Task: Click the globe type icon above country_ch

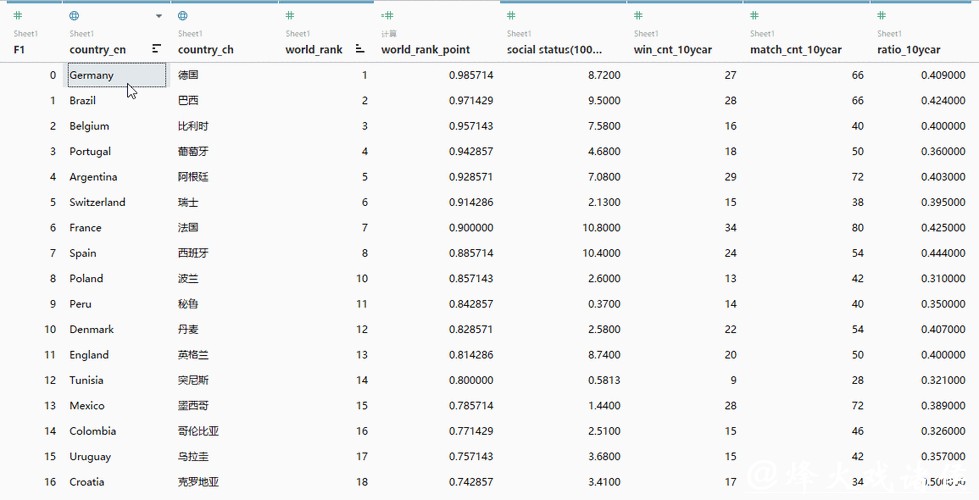Action: [x=182, y=16]
